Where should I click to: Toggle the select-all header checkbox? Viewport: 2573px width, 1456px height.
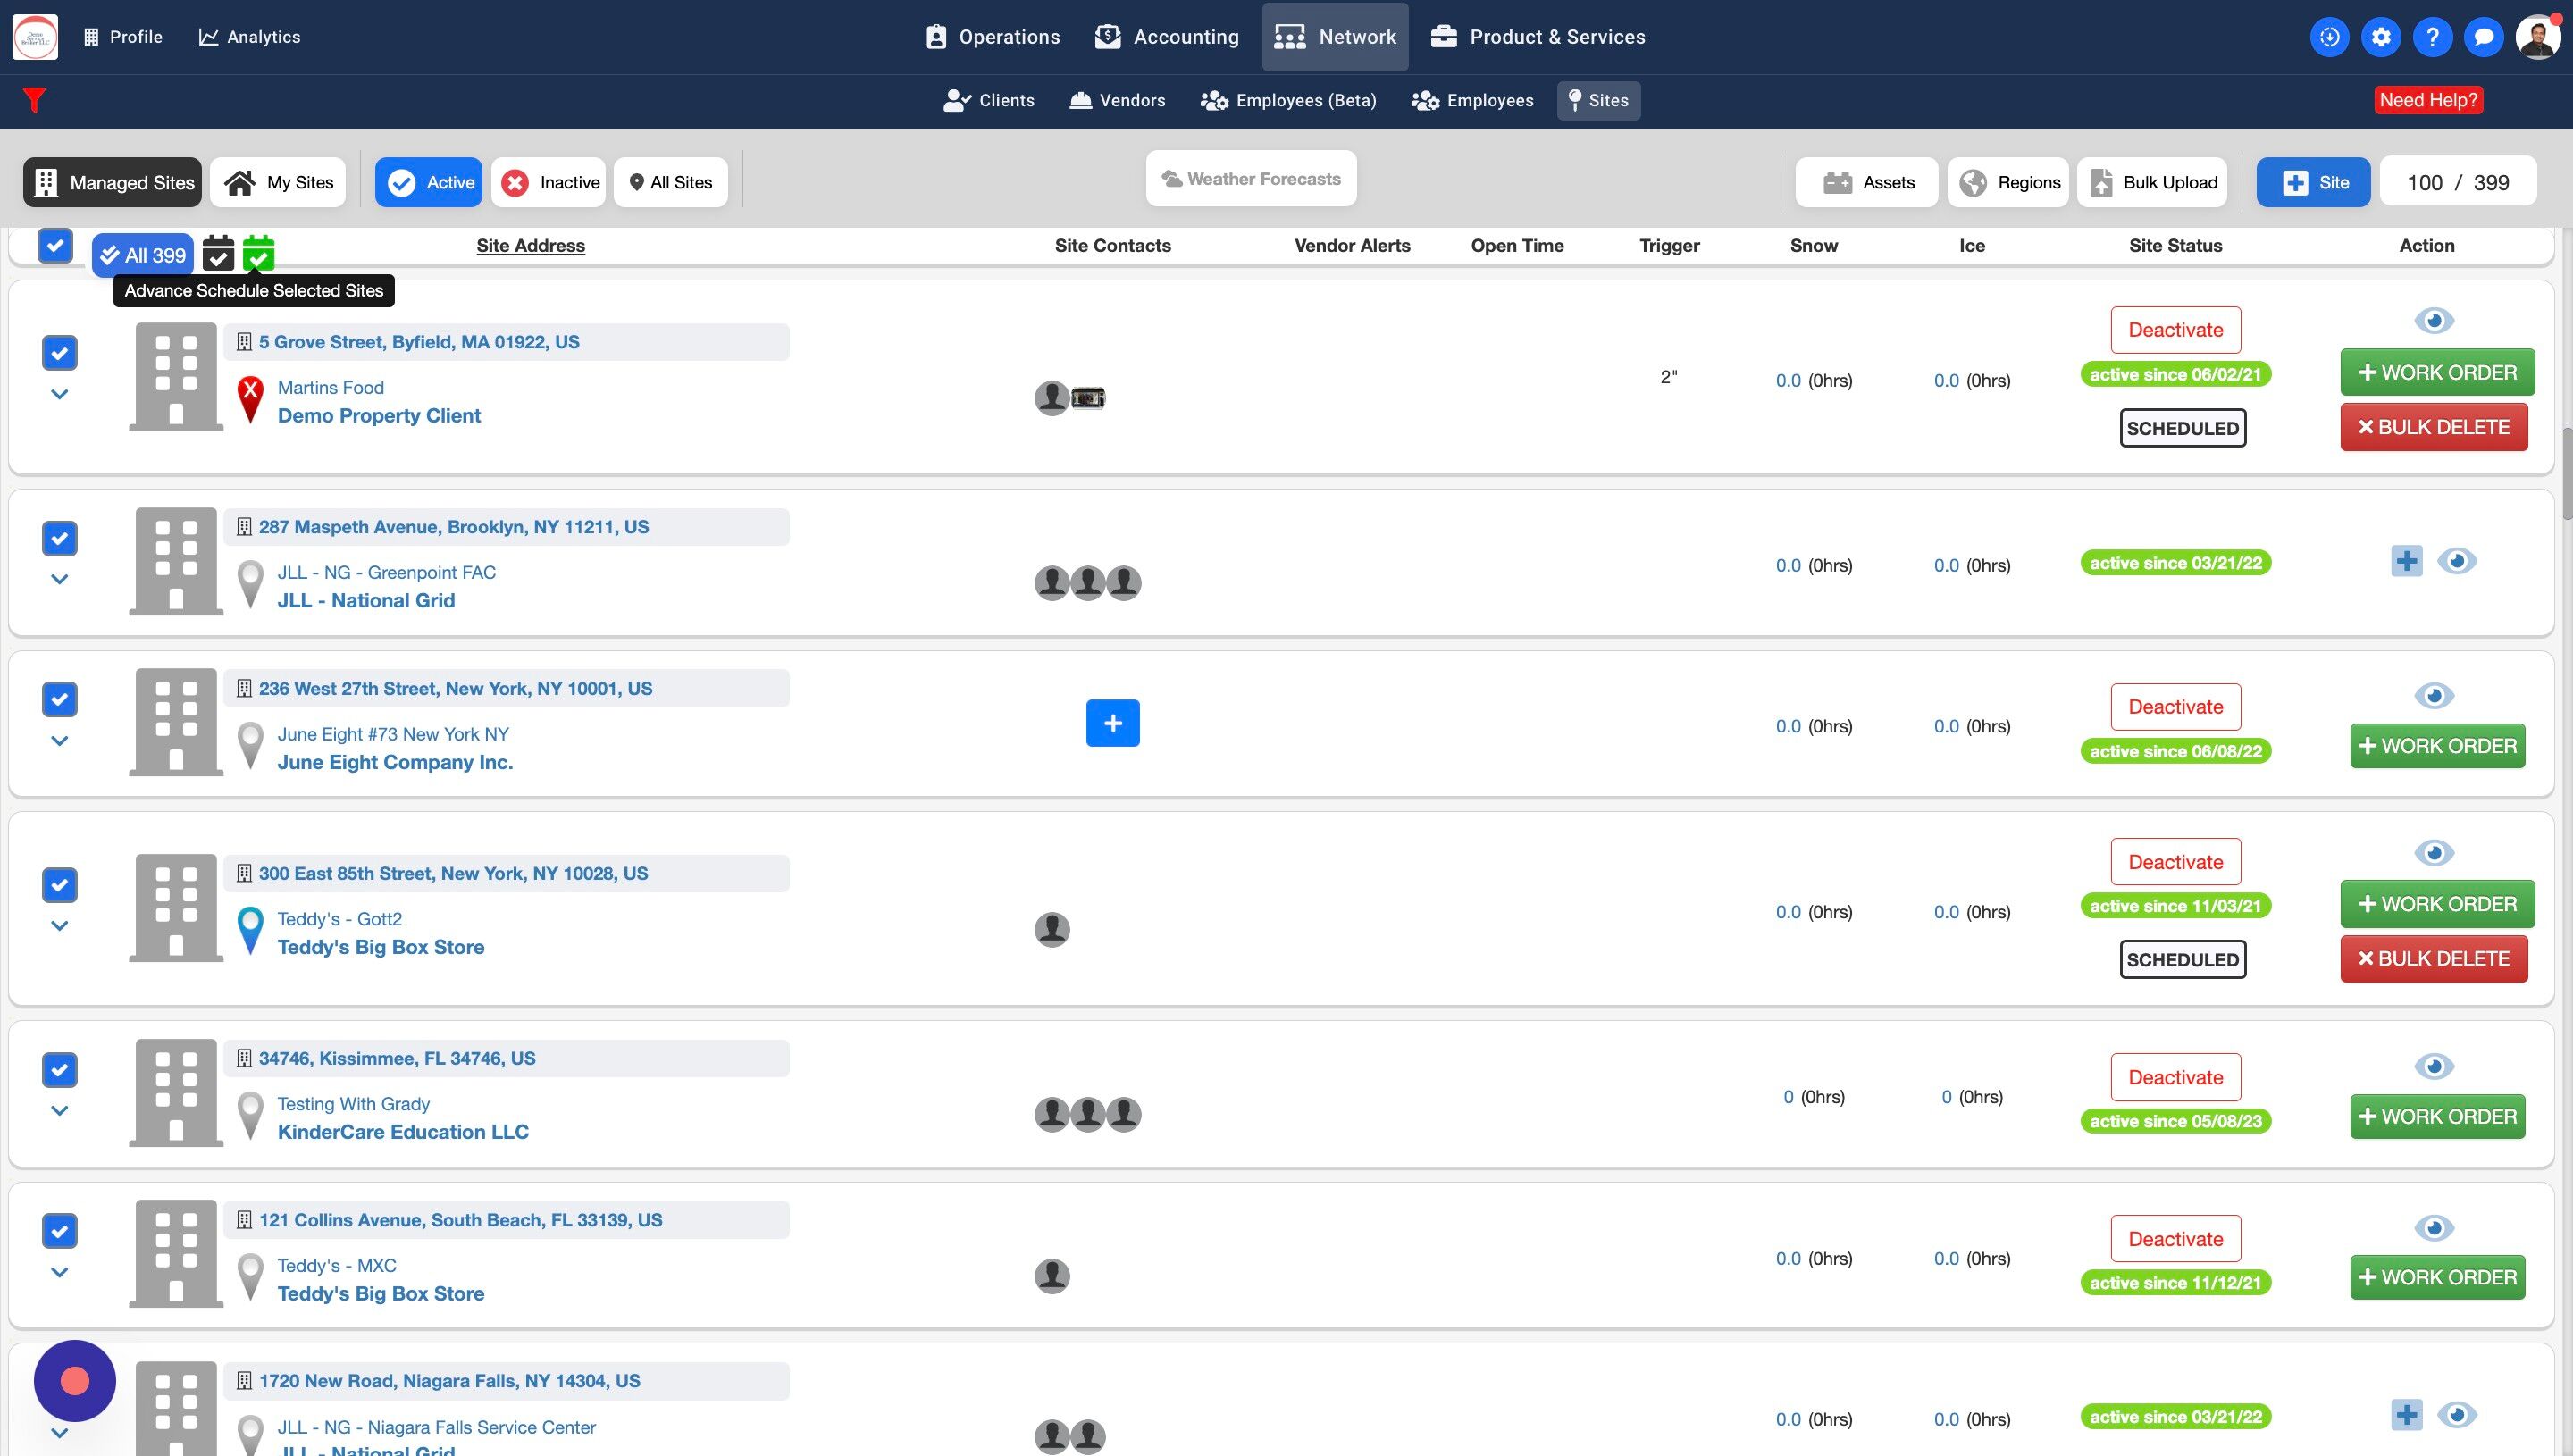click(x=55, y=245)
